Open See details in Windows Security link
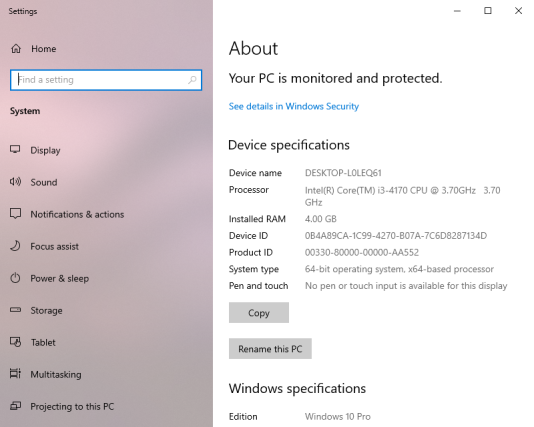Image resolution: width=534 pixels, height=427 pixels. (x=294, y=106)
